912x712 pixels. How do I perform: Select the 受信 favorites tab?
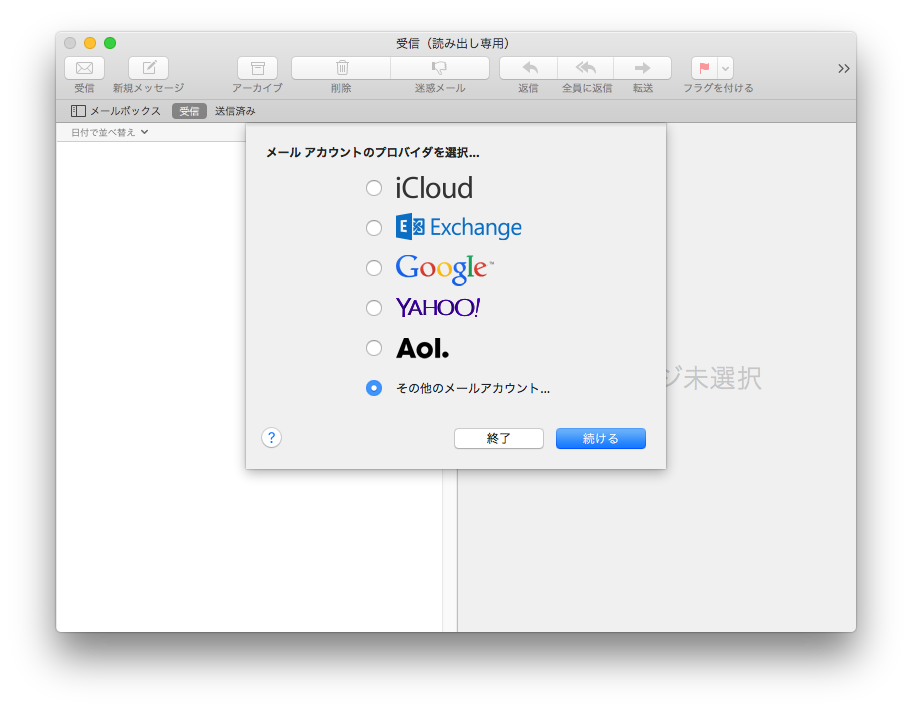(189, 111)
